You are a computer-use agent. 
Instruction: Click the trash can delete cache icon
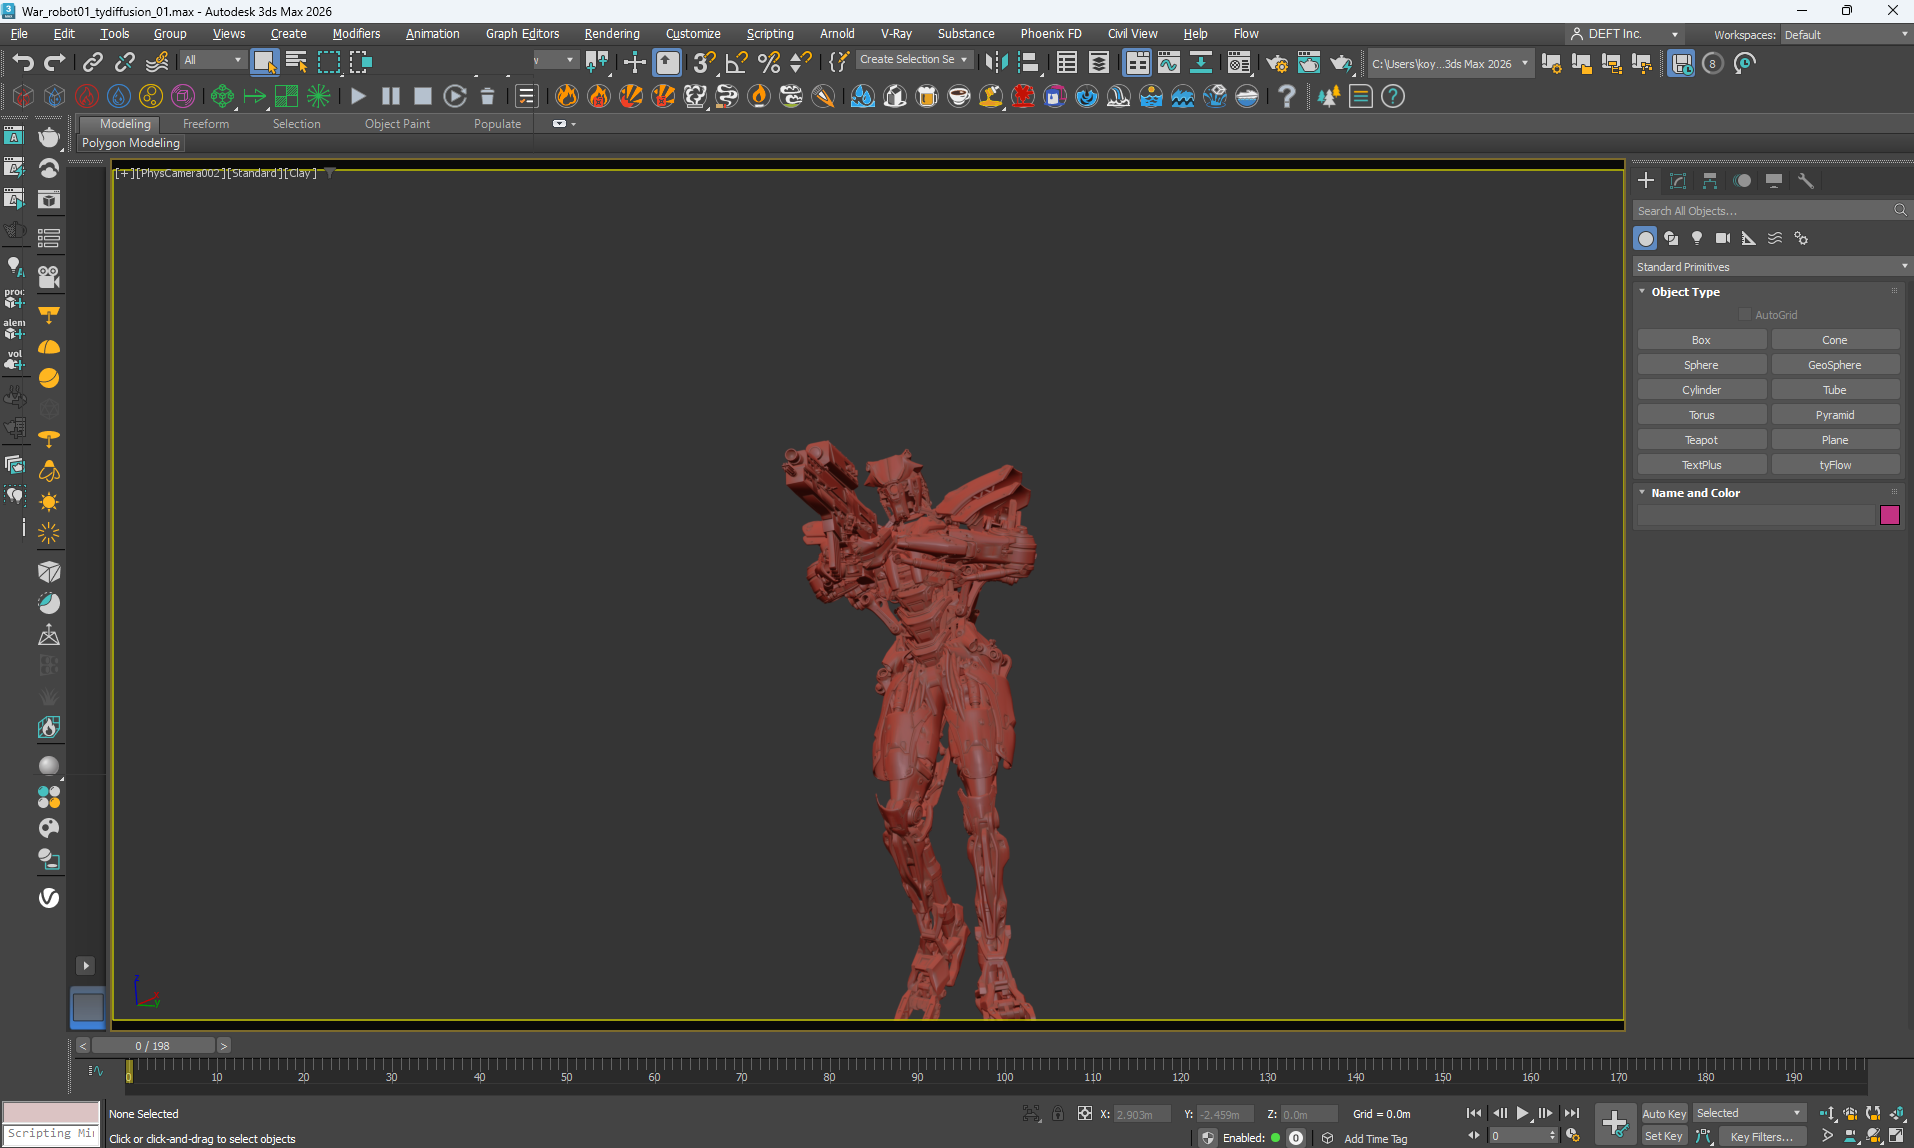(x=487, y=96)
